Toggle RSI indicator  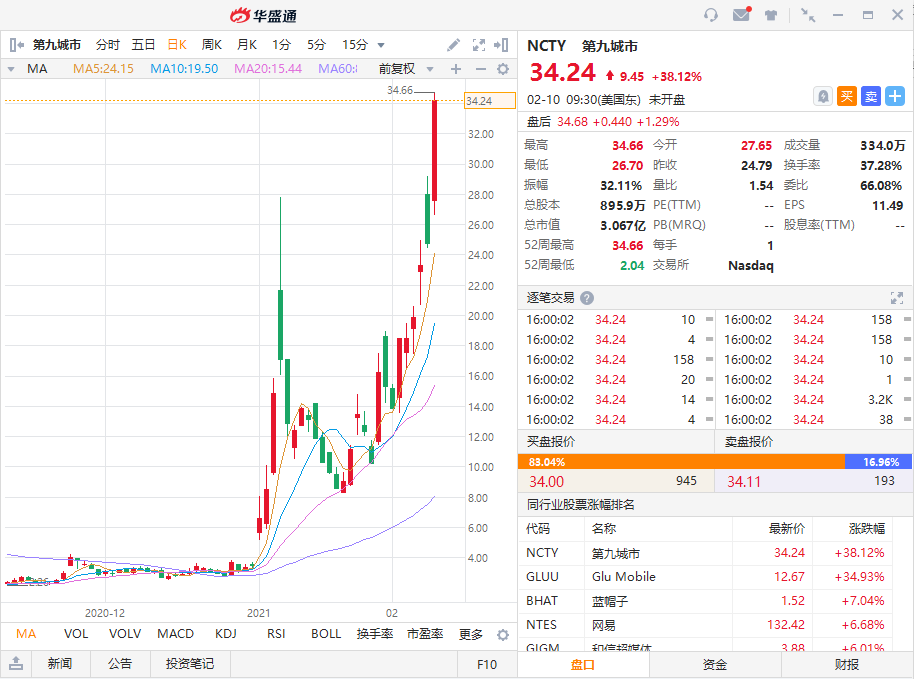(x=276, y=634)
